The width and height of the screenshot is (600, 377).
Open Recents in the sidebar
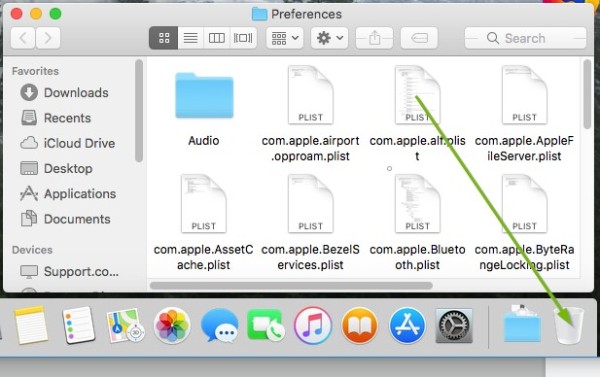click(56, 118)
